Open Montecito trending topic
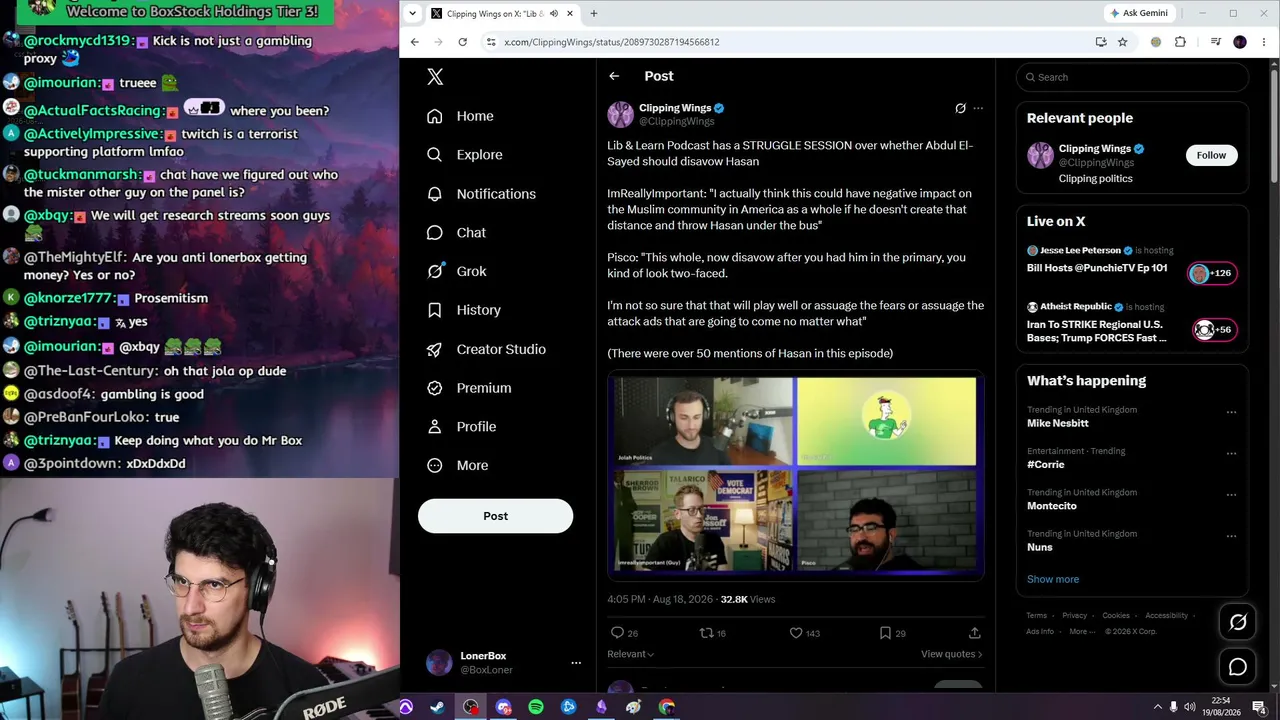The height and width of the screenshot is (720, 1280). coord(1051,506)
